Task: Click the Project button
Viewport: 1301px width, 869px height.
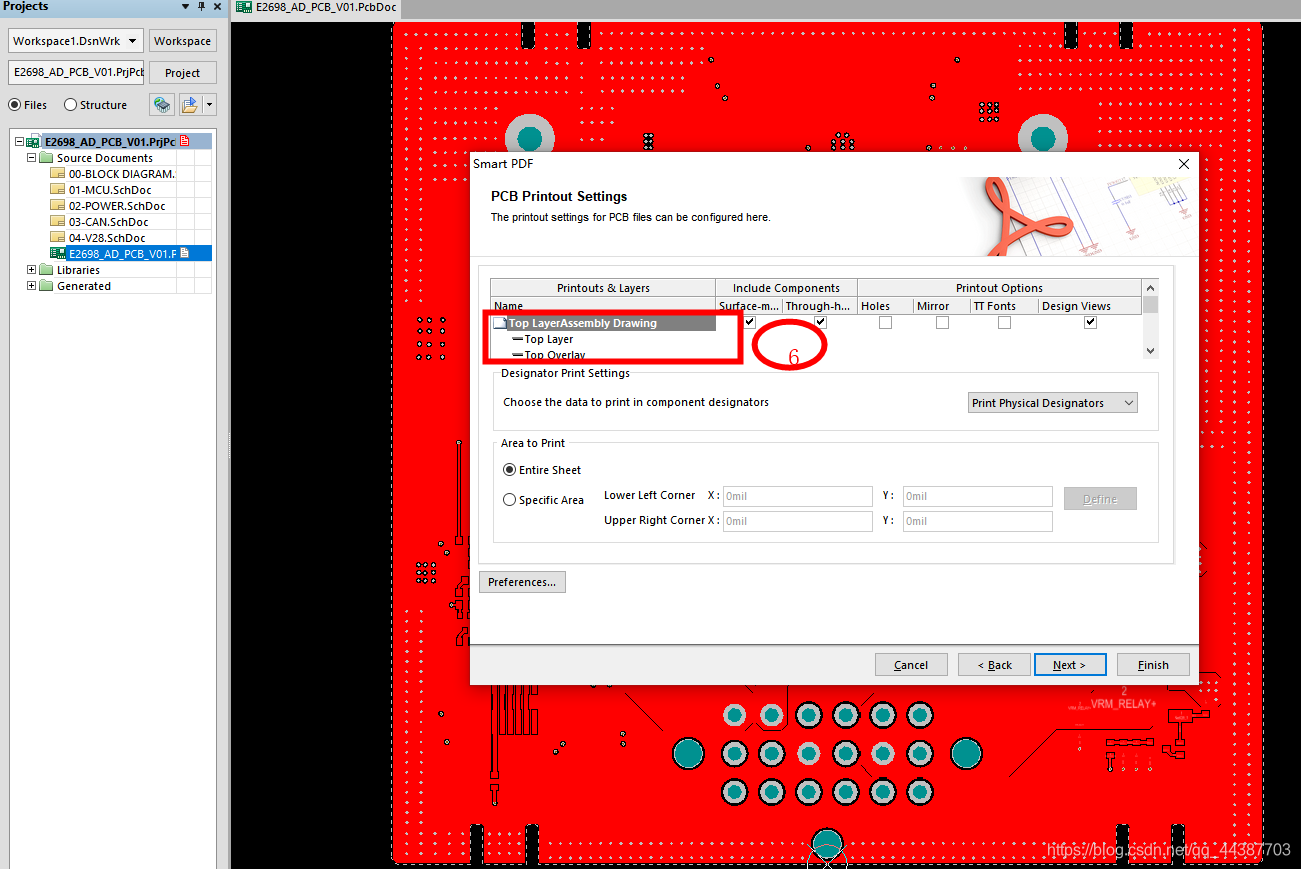Action: [182, 73]
